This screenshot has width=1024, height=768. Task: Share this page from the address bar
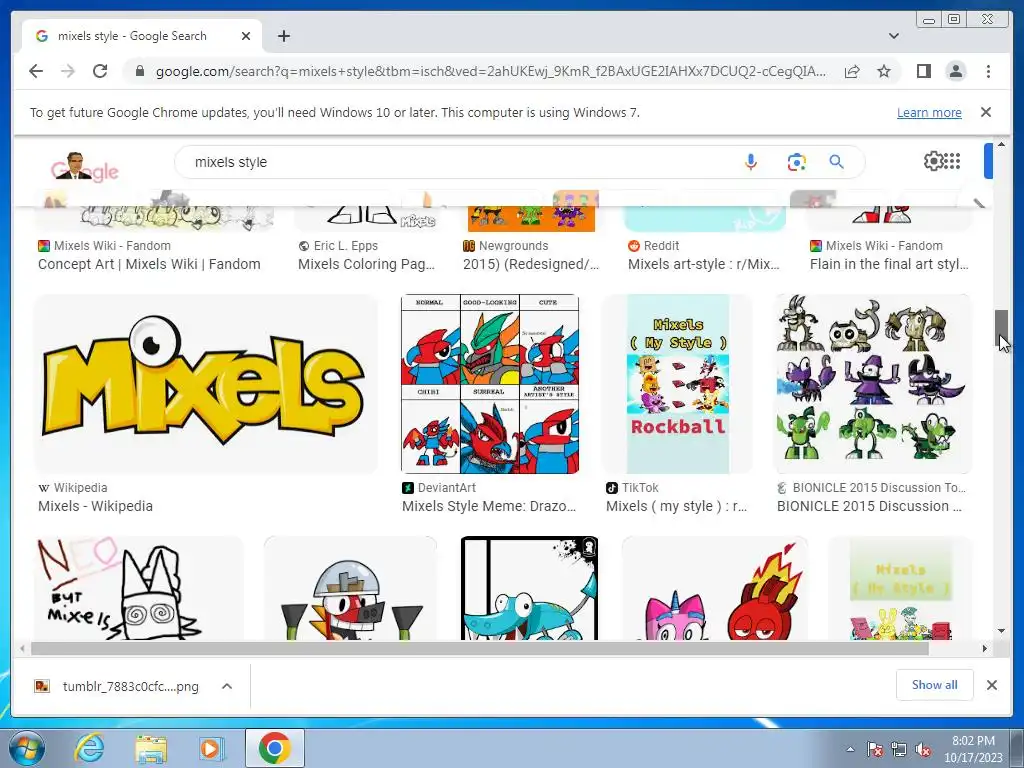pyautogui.click(x=852, y=71)
